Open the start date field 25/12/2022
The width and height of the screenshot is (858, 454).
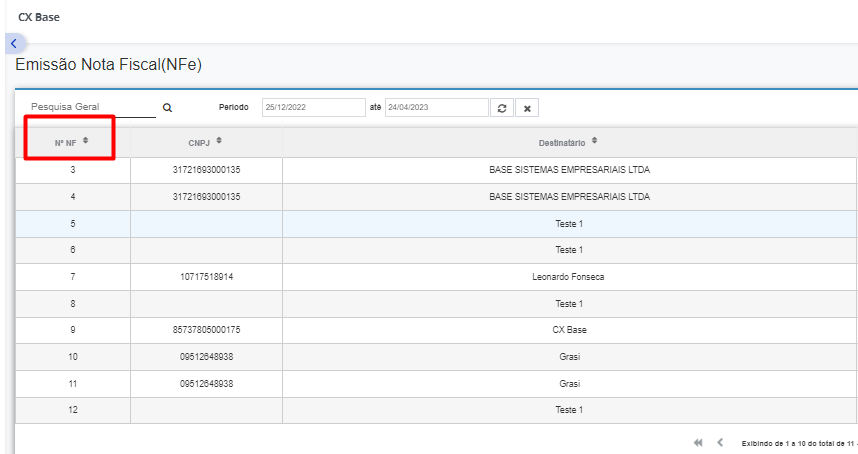[314, 107]
